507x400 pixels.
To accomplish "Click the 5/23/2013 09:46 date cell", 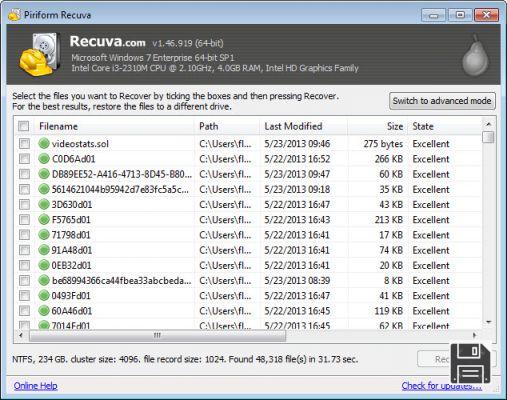I will (297, 144).
